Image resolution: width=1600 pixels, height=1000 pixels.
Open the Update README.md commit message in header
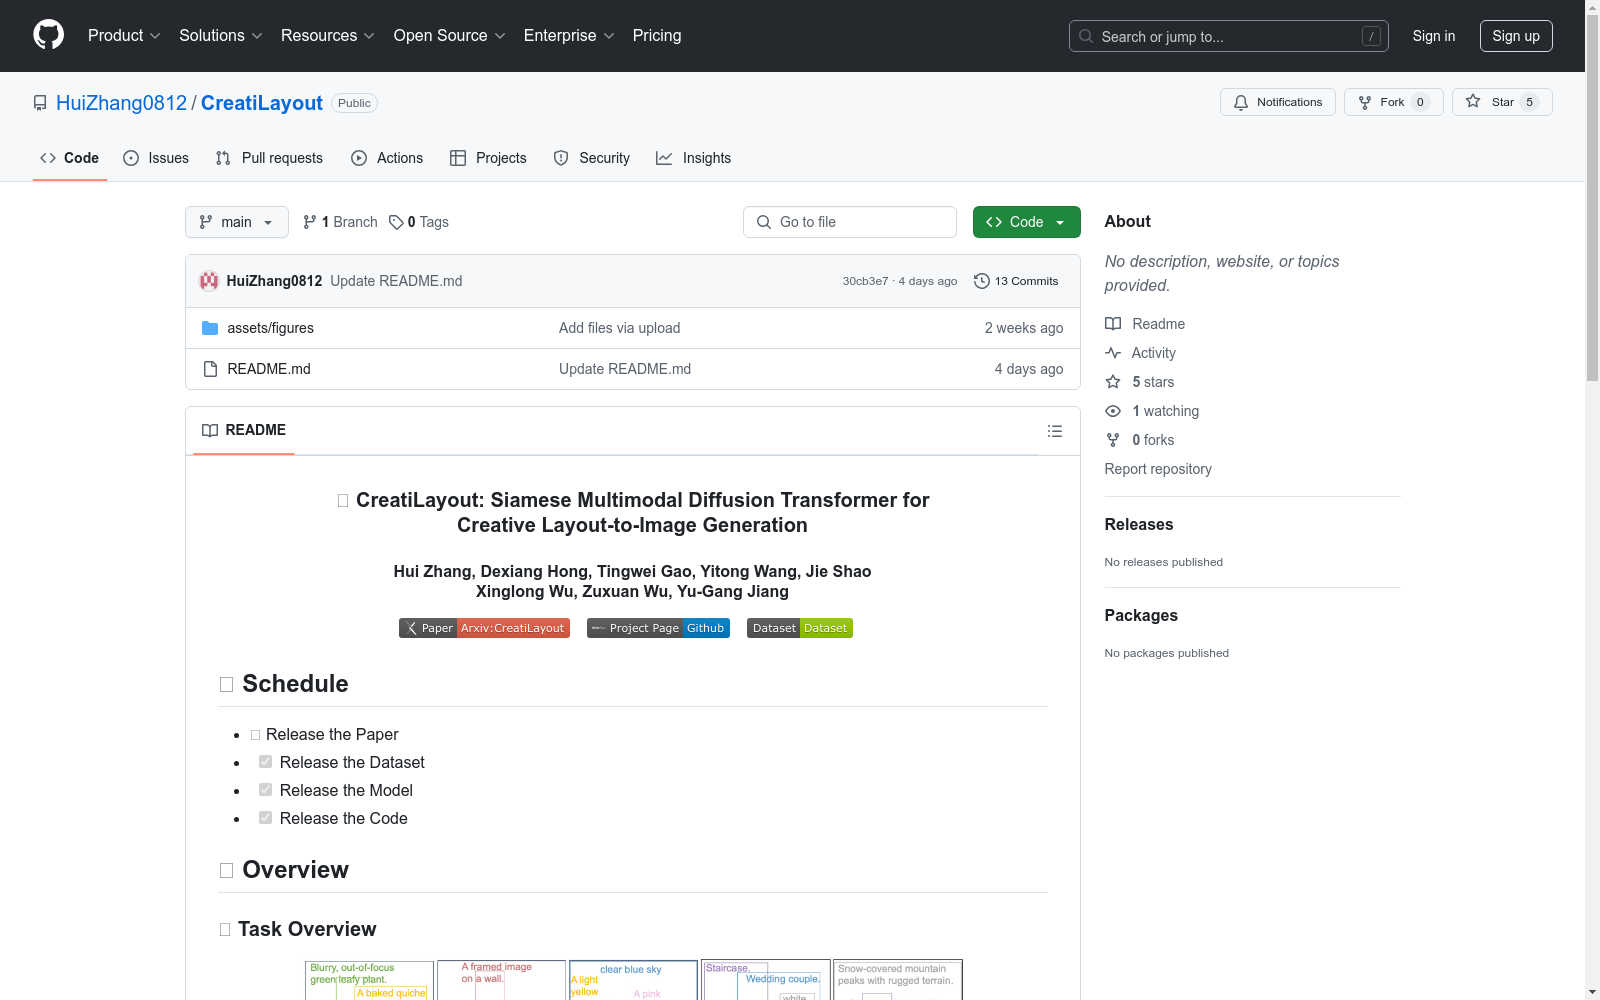396,281
